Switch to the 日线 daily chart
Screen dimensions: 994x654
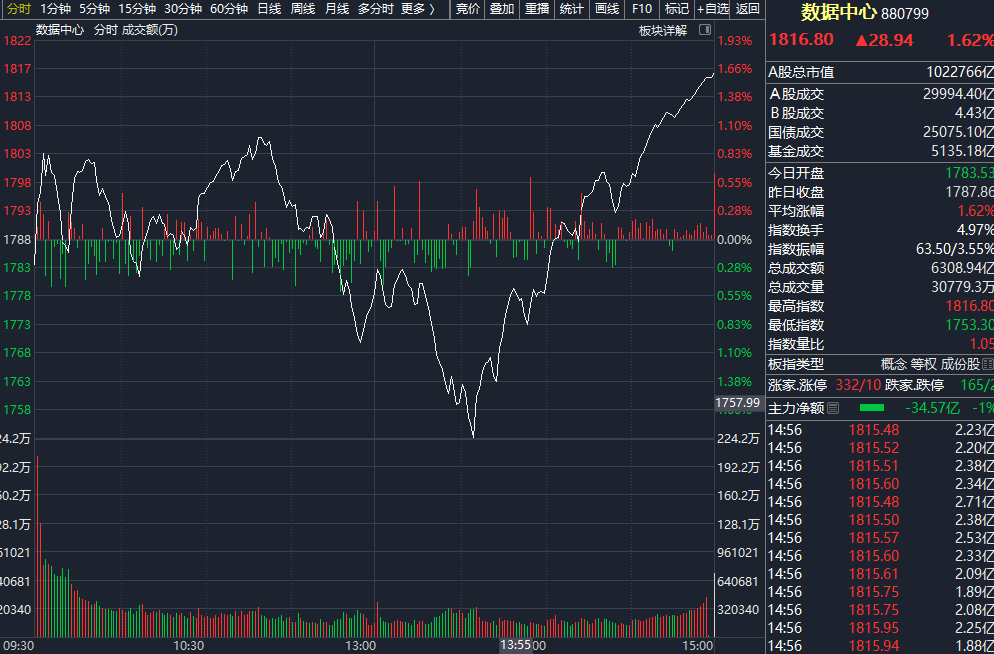coord(269,9)
